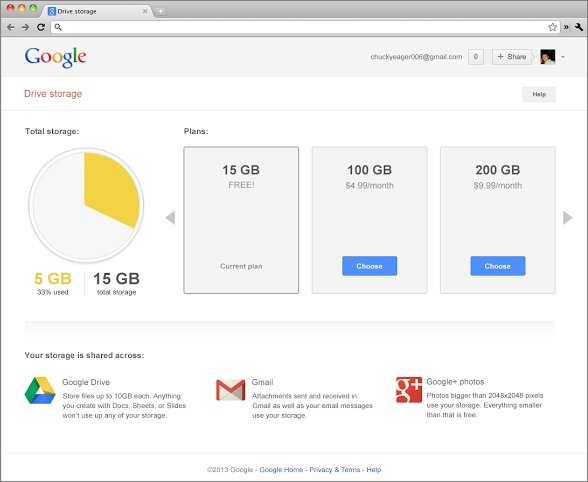
Task: Click the Google logo
Action: (x=56, y=57)
